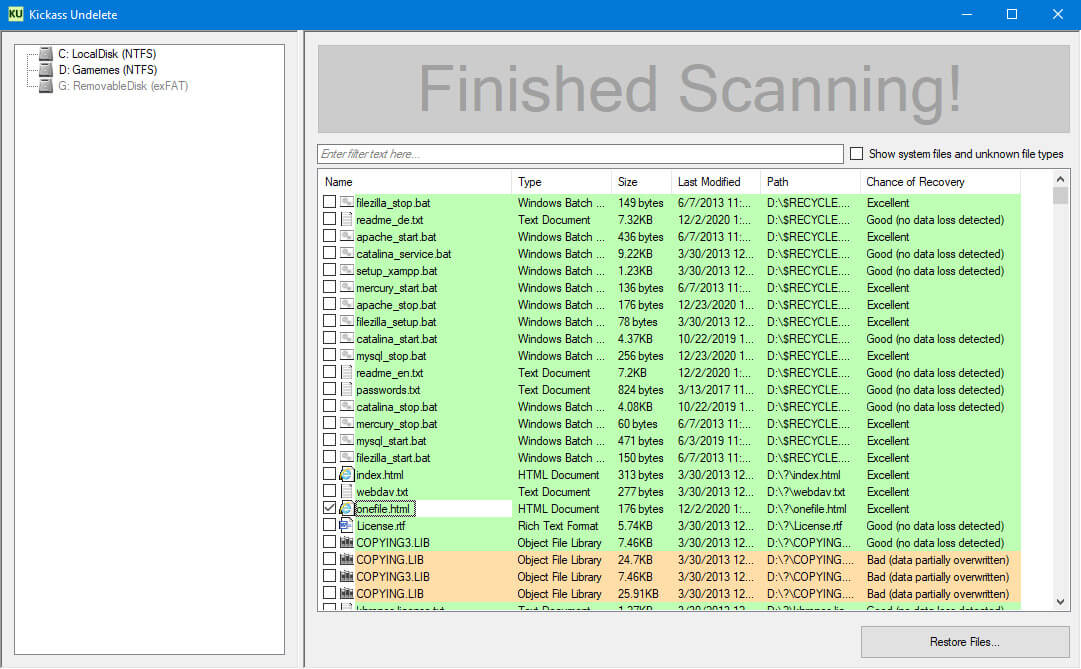
Task: Click the batch icon of mercury_start.bat
Action: pos(347,288)
